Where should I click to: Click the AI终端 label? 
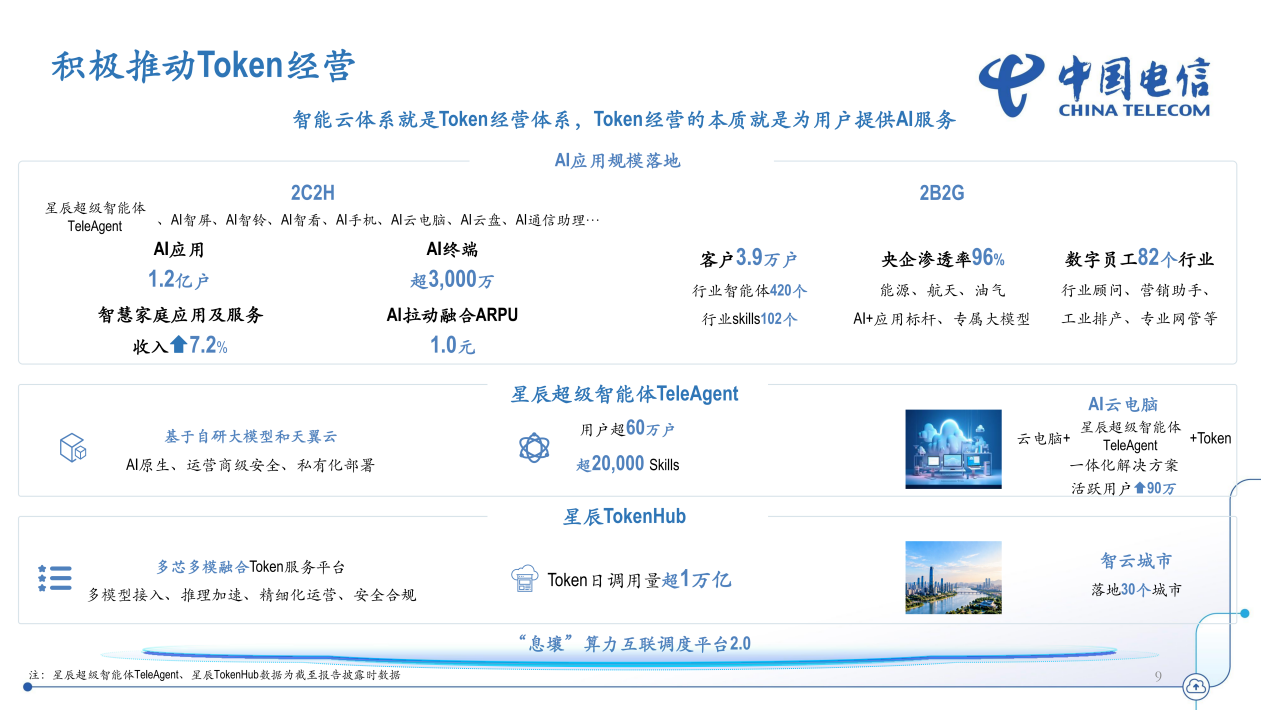pos(452,250)
